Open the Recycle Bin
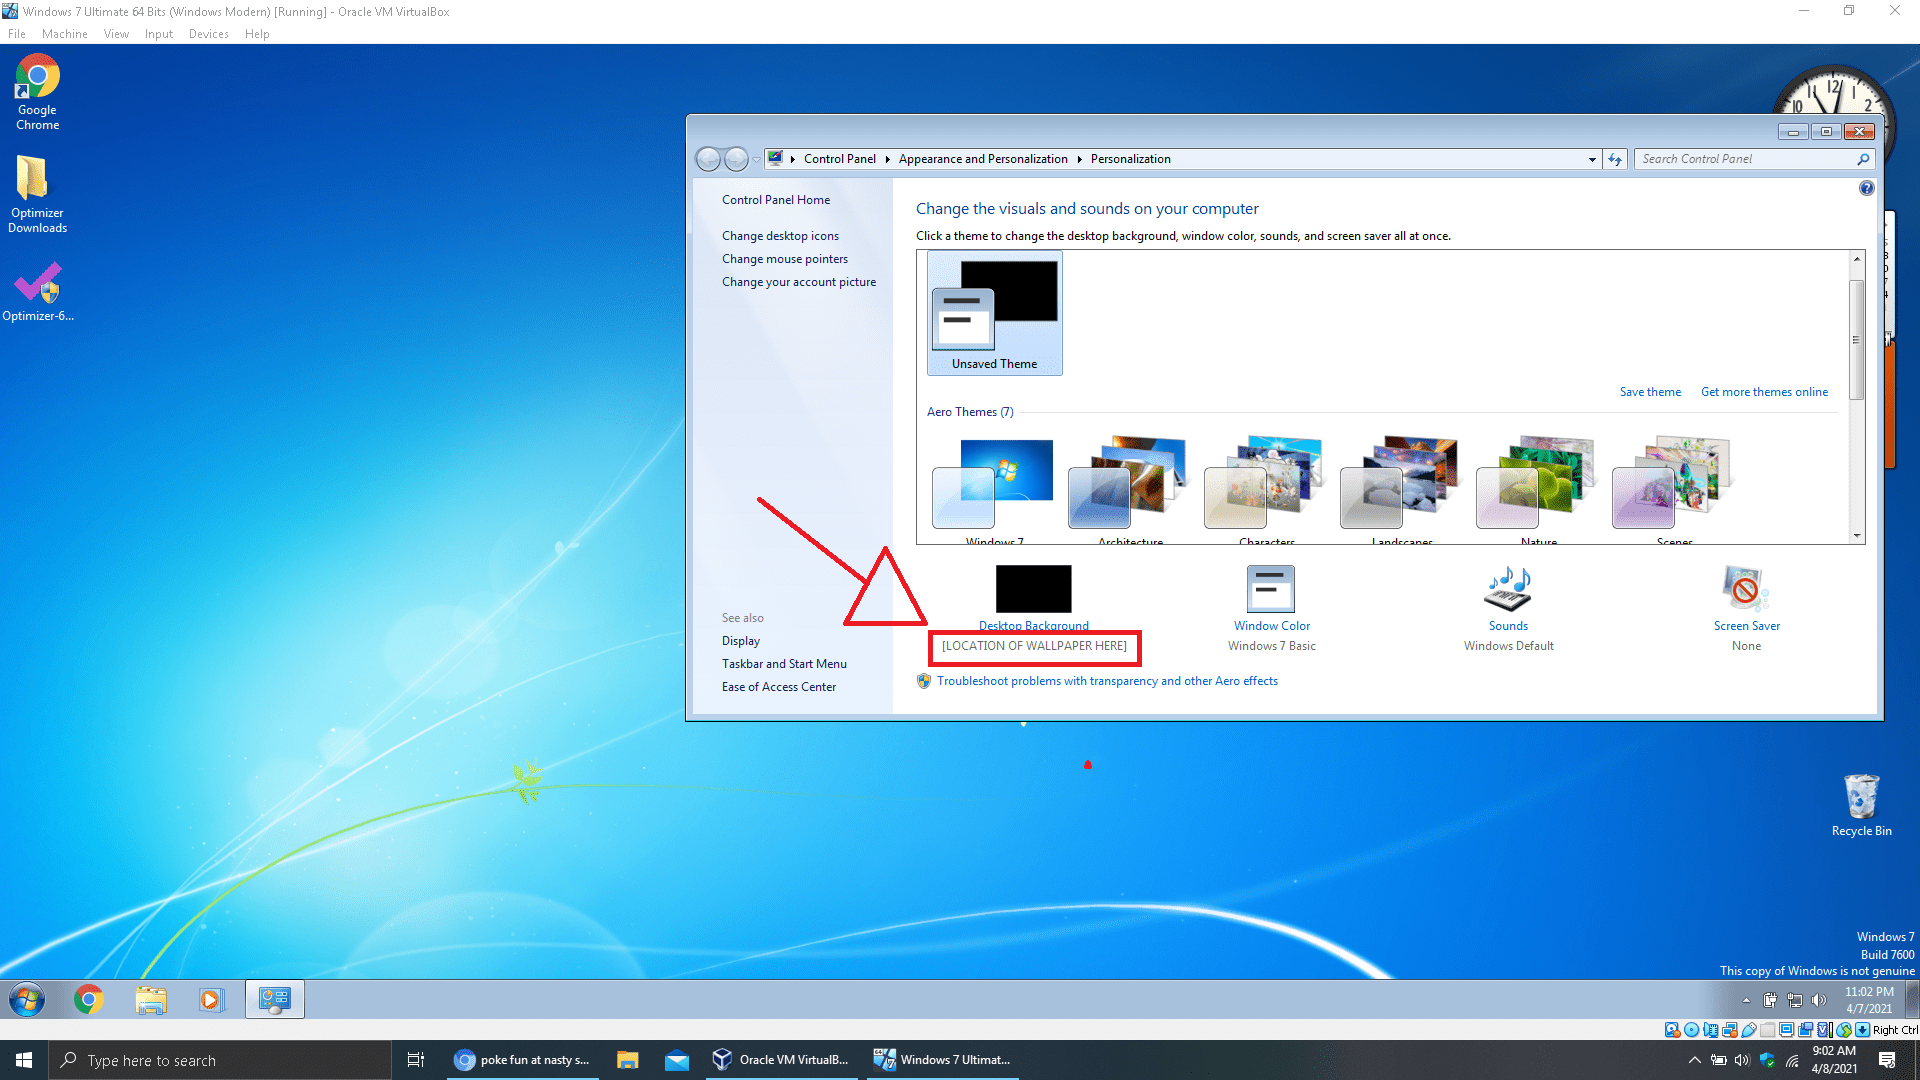Screen dimensions: 1920x1080 (1861, 798)
